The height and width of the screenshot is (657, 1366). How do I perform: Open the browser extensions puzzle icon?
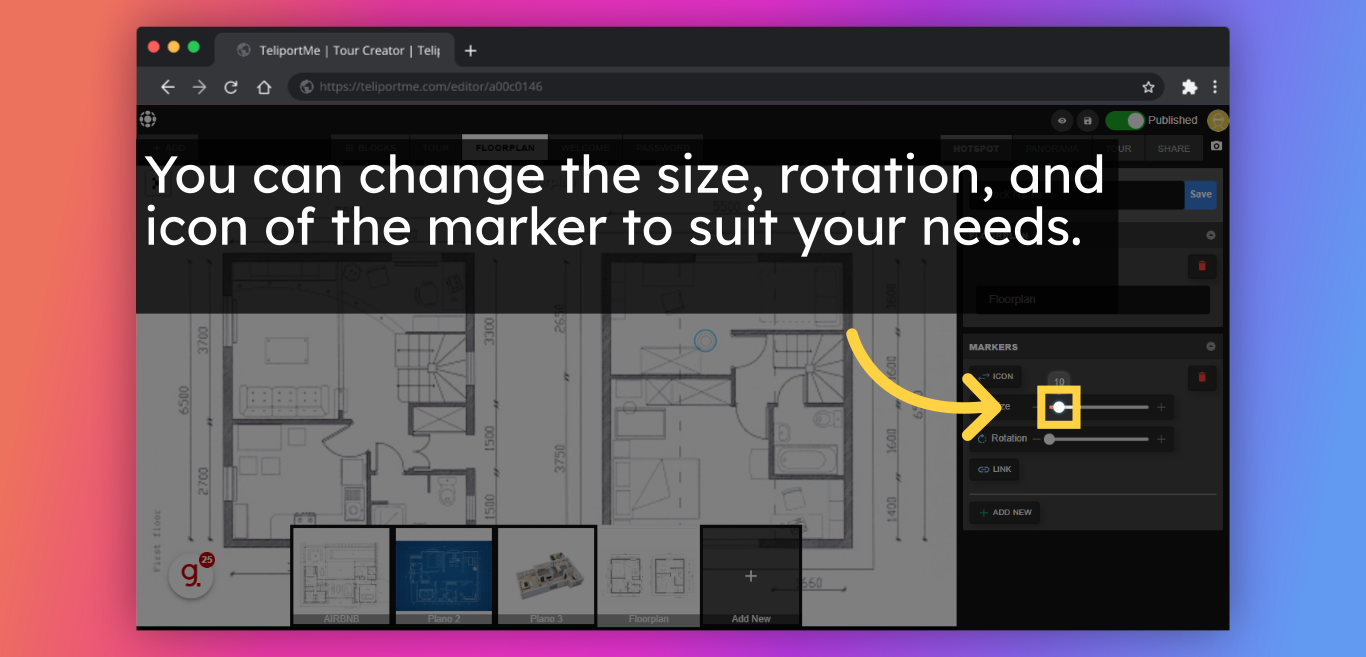click(1189, 87)
